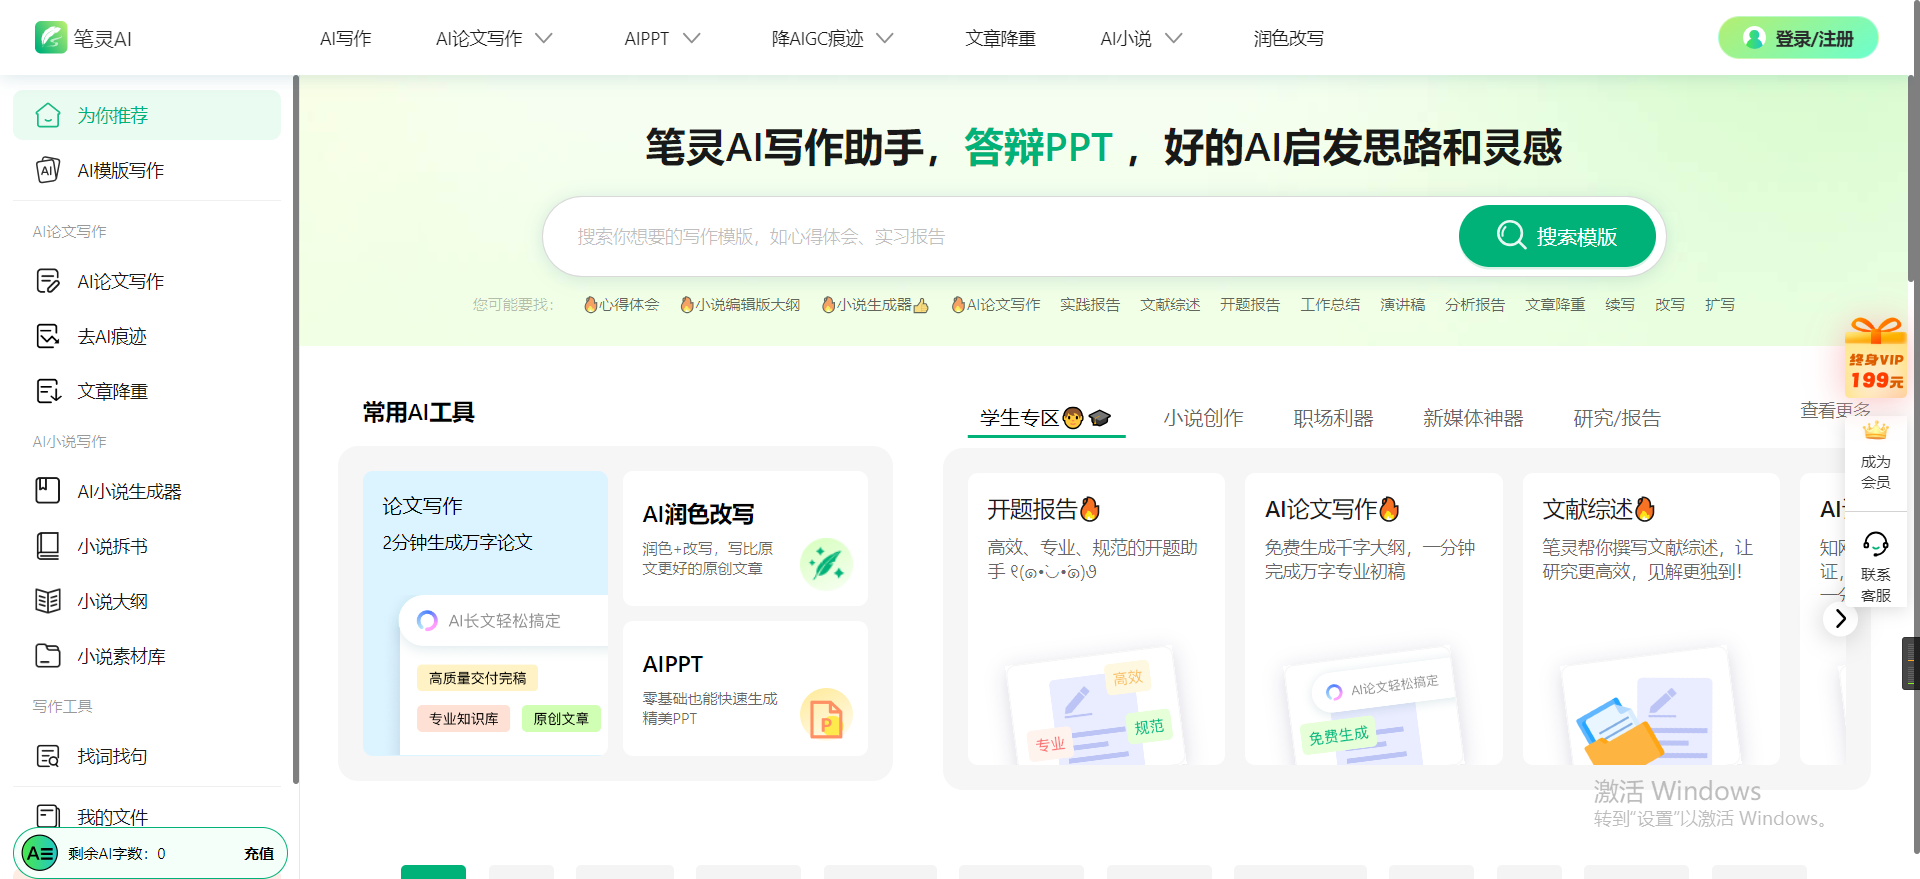Click the 原创文章 green tag
This screenshot has height=879, width=1920.
pyautogui.click(x=561, y=718)
